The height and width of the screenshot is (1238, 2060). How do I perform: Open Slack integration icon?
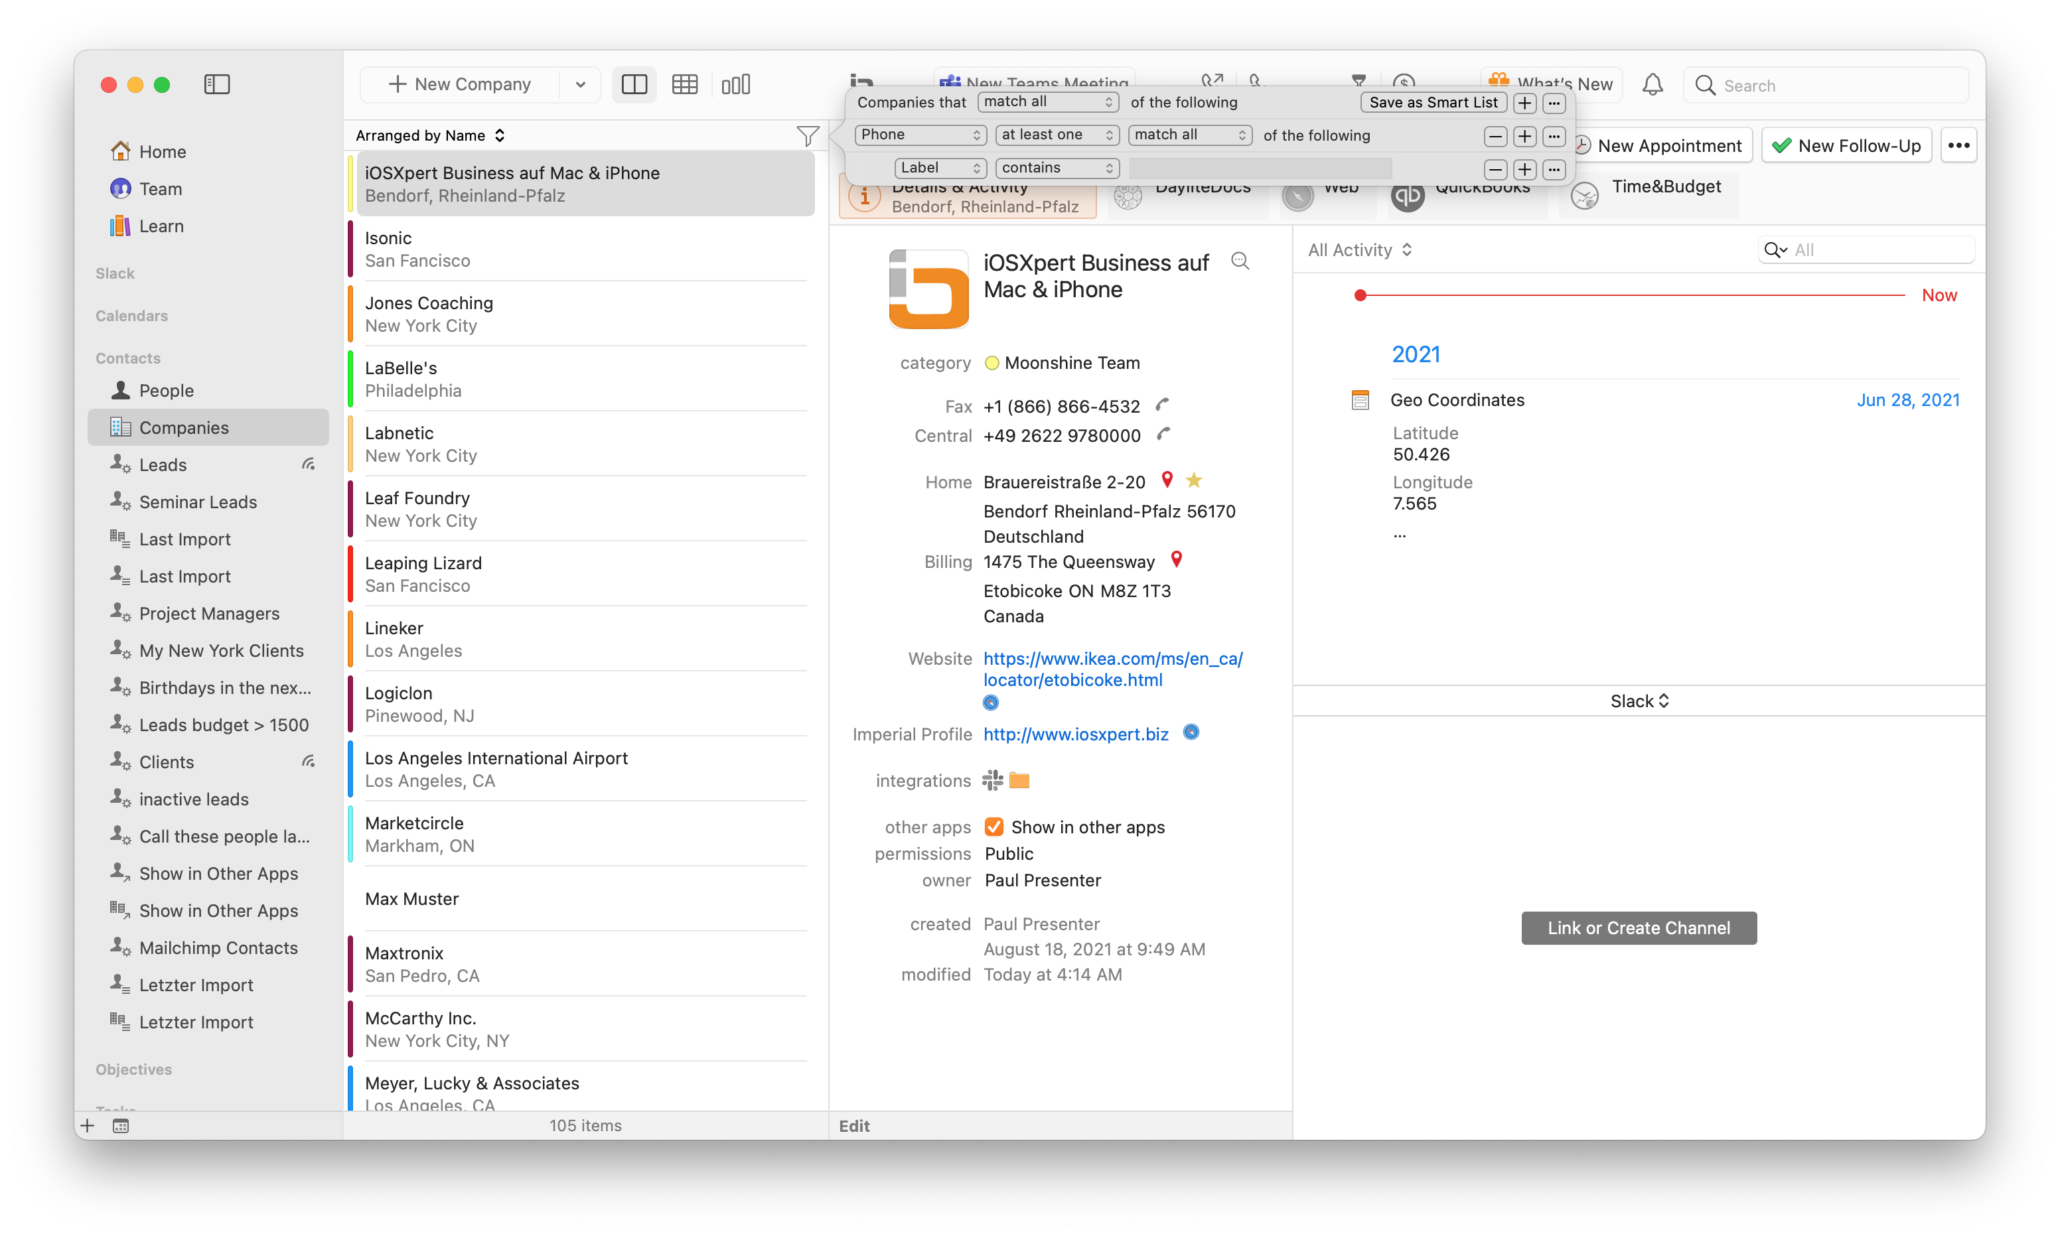pos(992,780)
